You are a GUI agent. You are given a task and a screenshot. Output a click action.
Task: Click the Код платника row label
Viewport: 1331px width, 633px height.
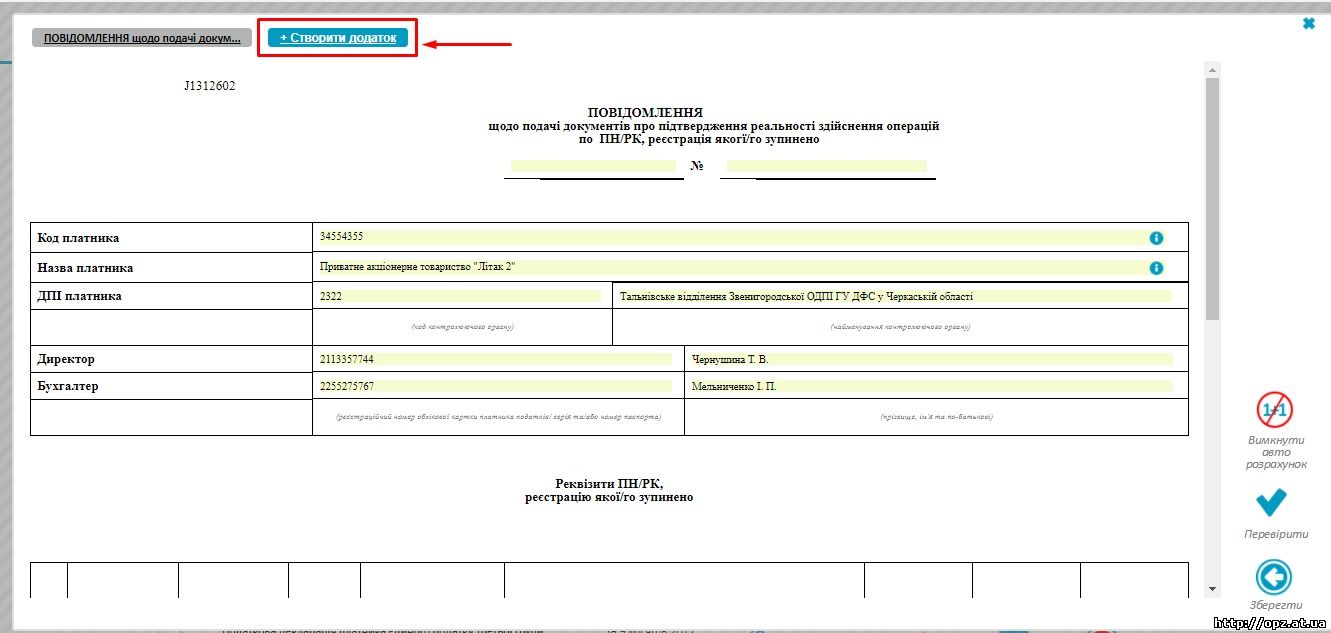pyautogui.click(x=78, y=238)
